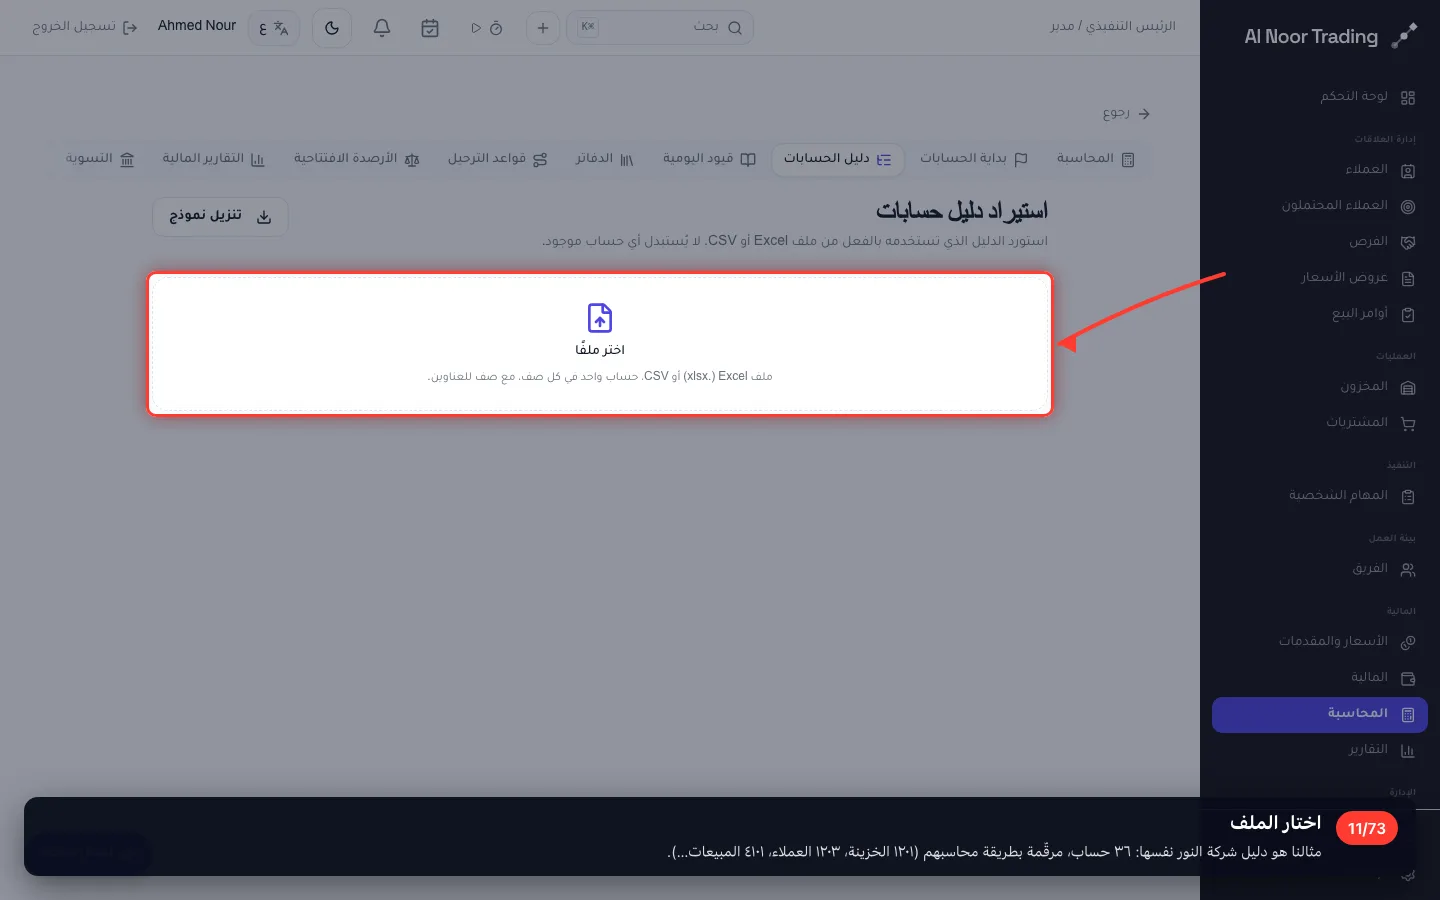Switch to the قيود اليومية tab
Image resolution: width=1440 pixels, height=900 pixels.
pyautogui.click(x=709, y=159)
